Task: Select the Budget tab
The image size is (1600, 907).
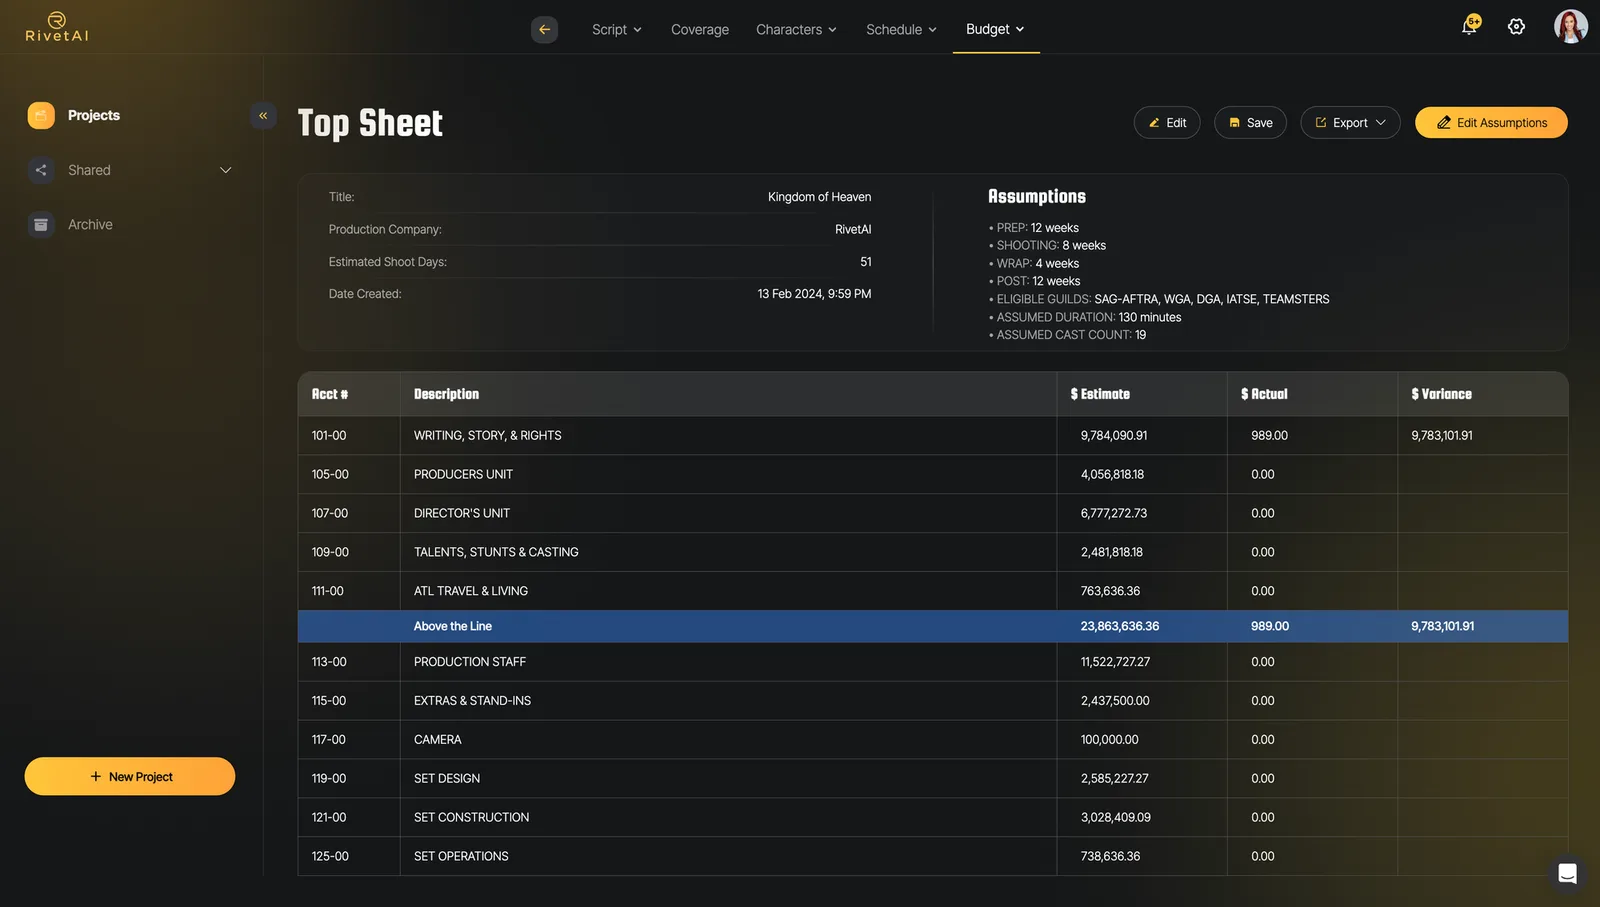Action: [x=995, y=29]
